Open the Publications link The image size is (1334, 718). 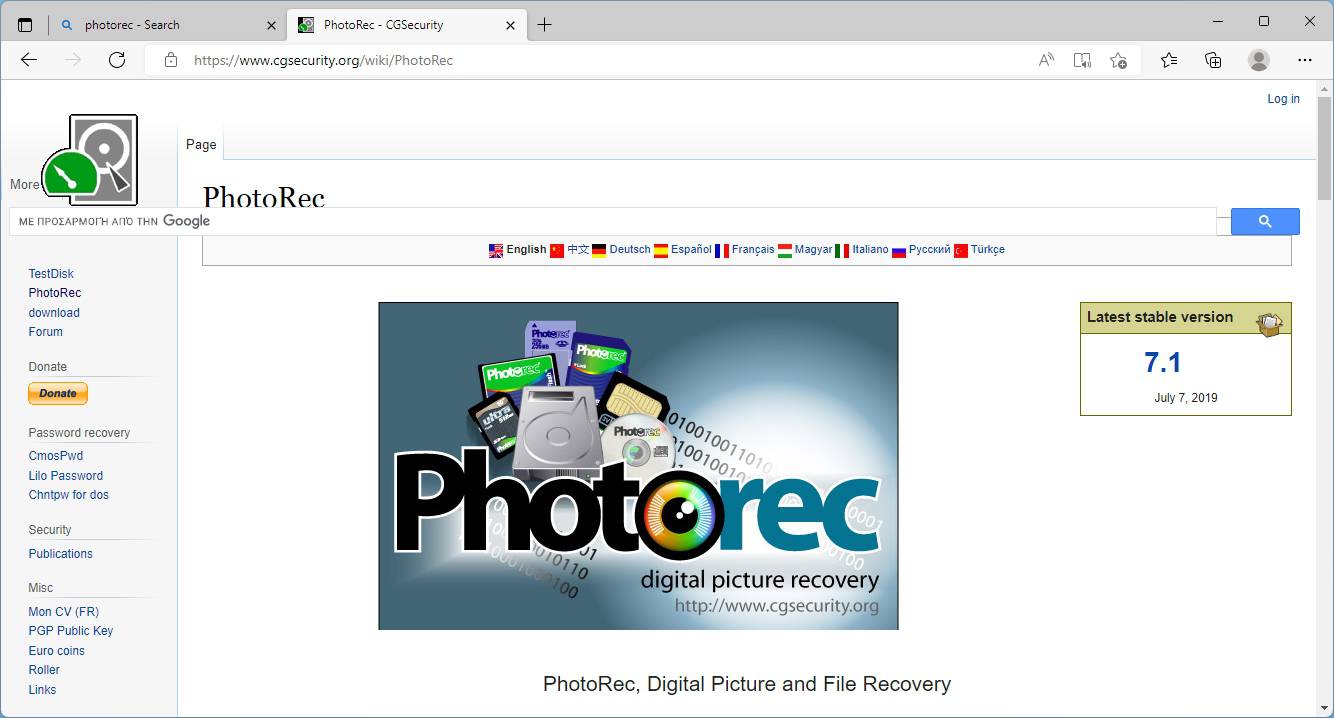pyautogui.click(x=61, y=554)
